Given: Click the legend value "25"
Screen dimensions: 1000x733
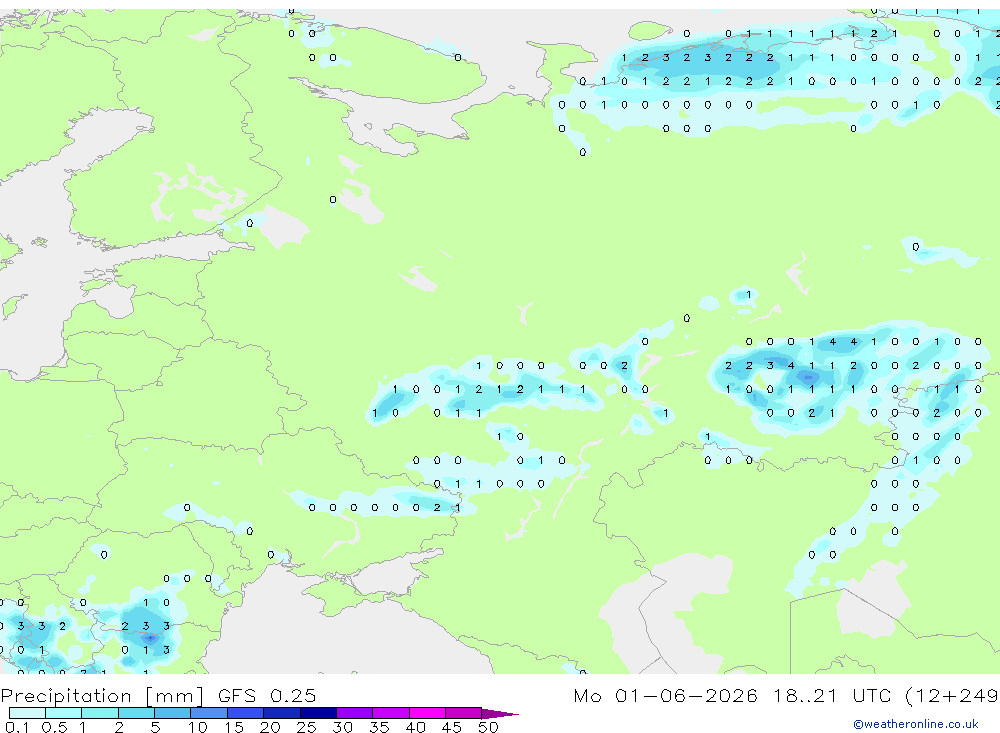Looking at the screenshot, I should (307, 727).
